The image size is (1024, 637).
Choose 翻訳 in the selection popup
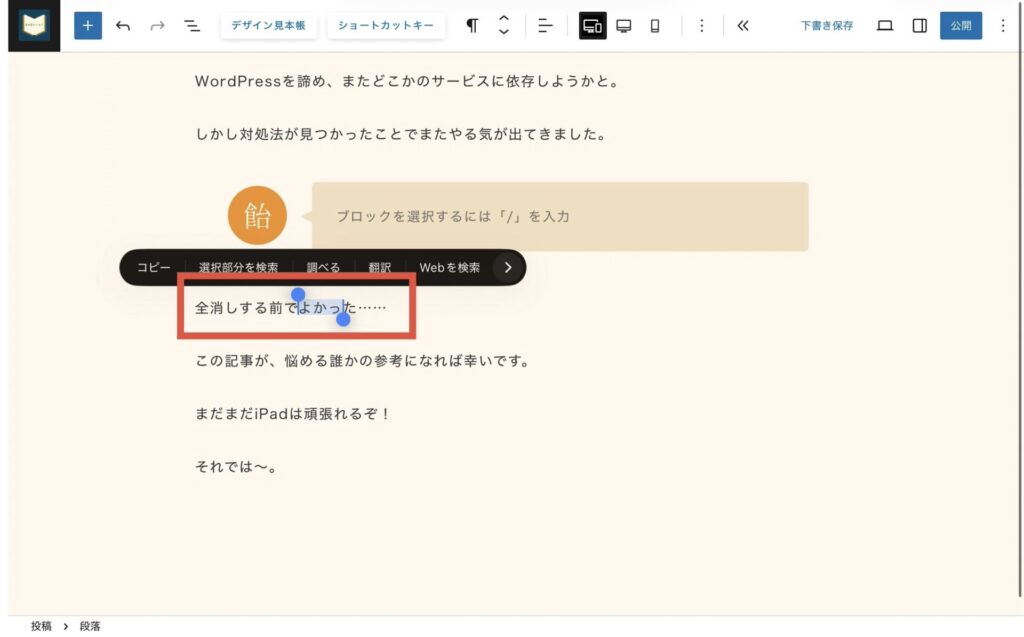379,268
